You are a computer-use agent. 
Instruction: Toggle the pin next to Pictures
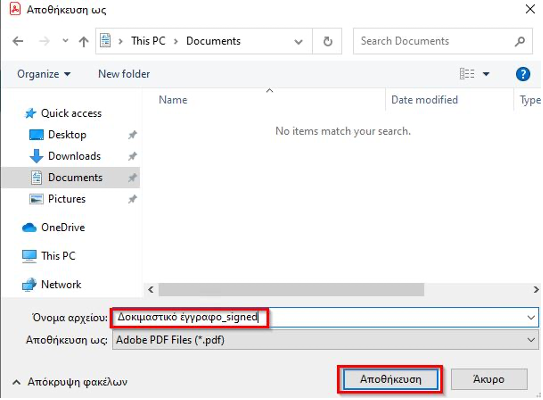click(132, 199)
